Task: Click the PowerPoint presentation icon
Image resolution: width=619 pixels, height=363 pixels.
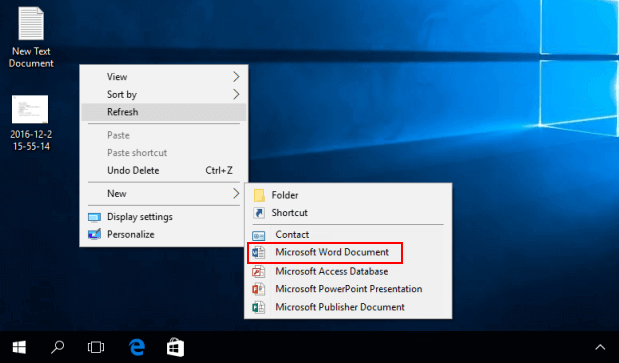Action: click(259, 289)
